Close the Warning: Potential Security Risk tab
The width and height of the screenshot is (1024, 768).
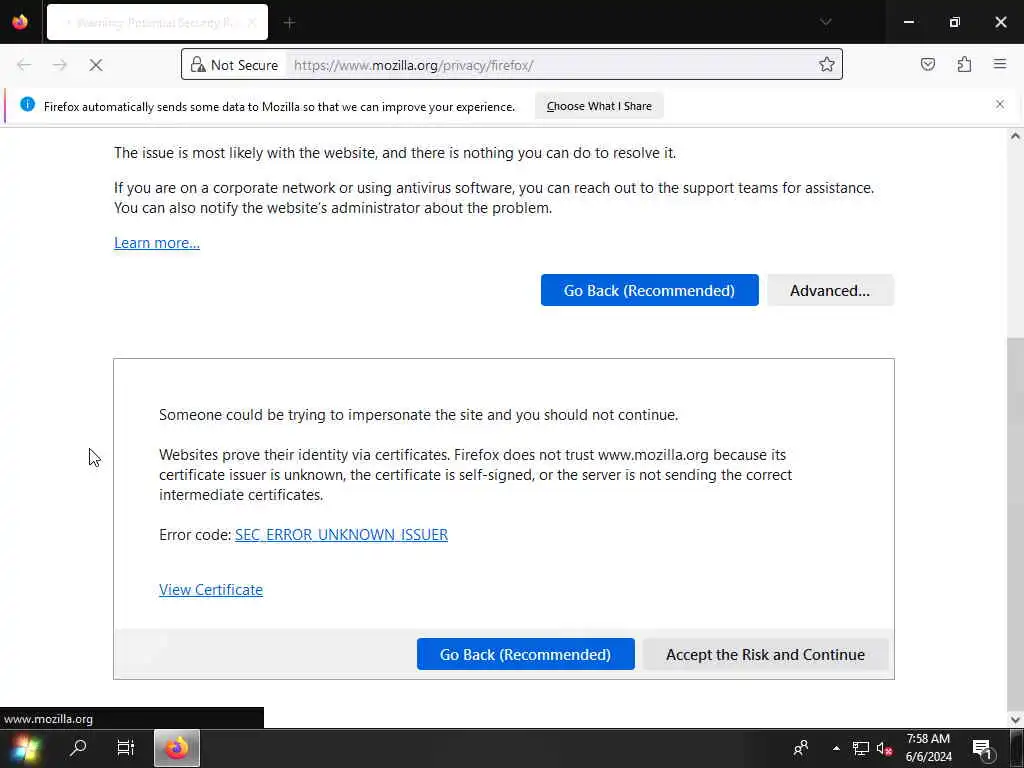[252, 23]
